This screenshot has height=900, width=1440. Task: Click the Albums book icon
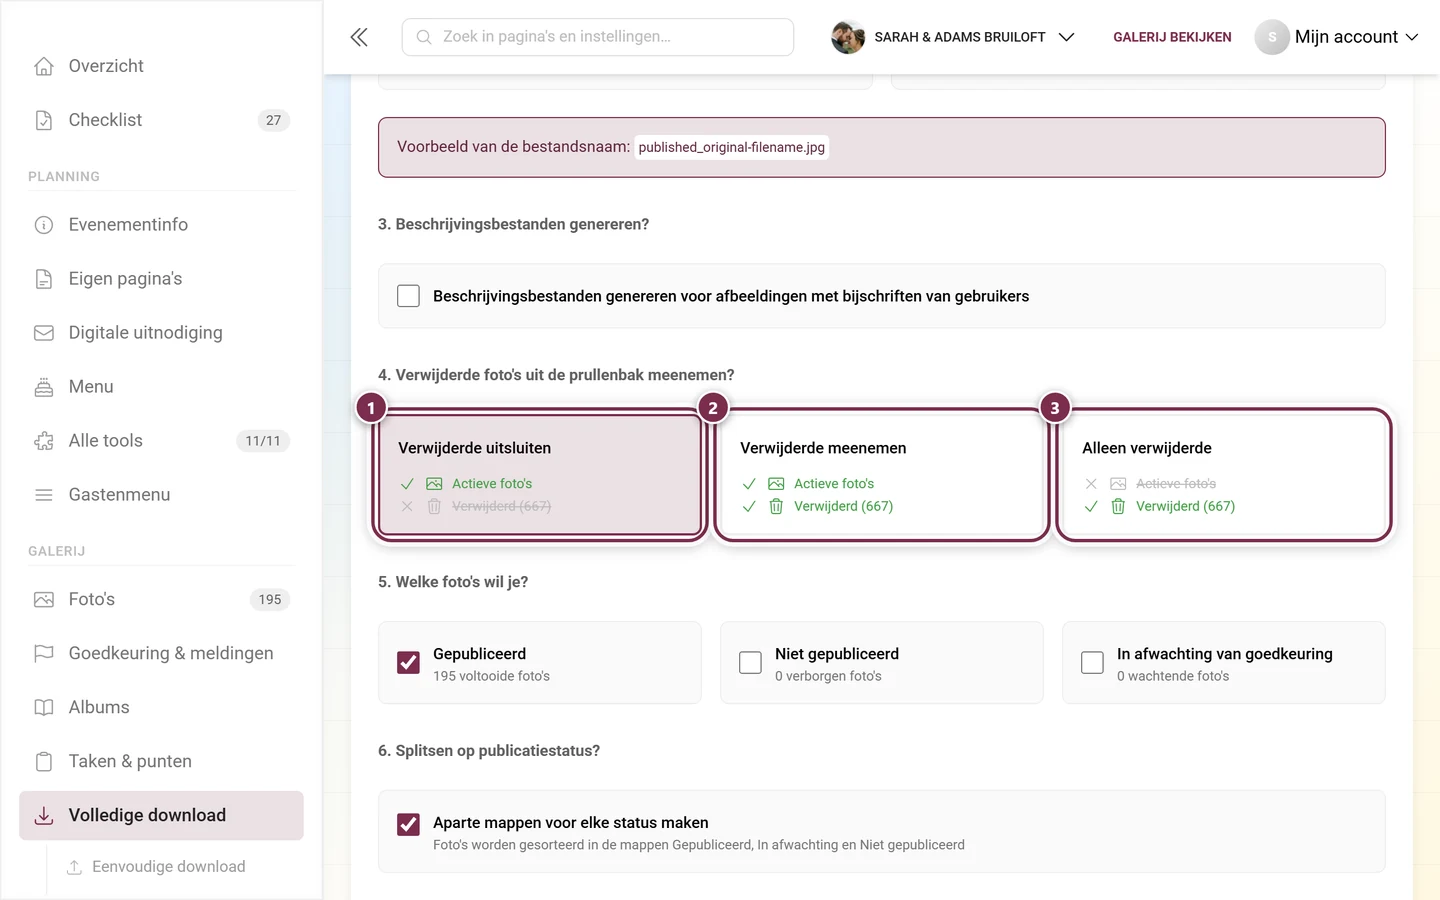(44, 708)
